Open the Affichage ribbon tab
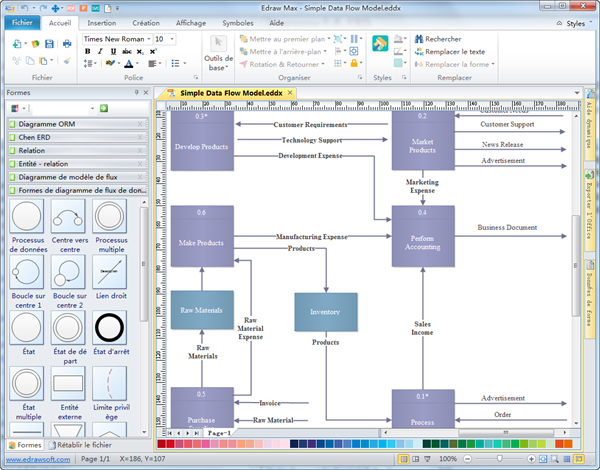 click(x=191, y=21)
